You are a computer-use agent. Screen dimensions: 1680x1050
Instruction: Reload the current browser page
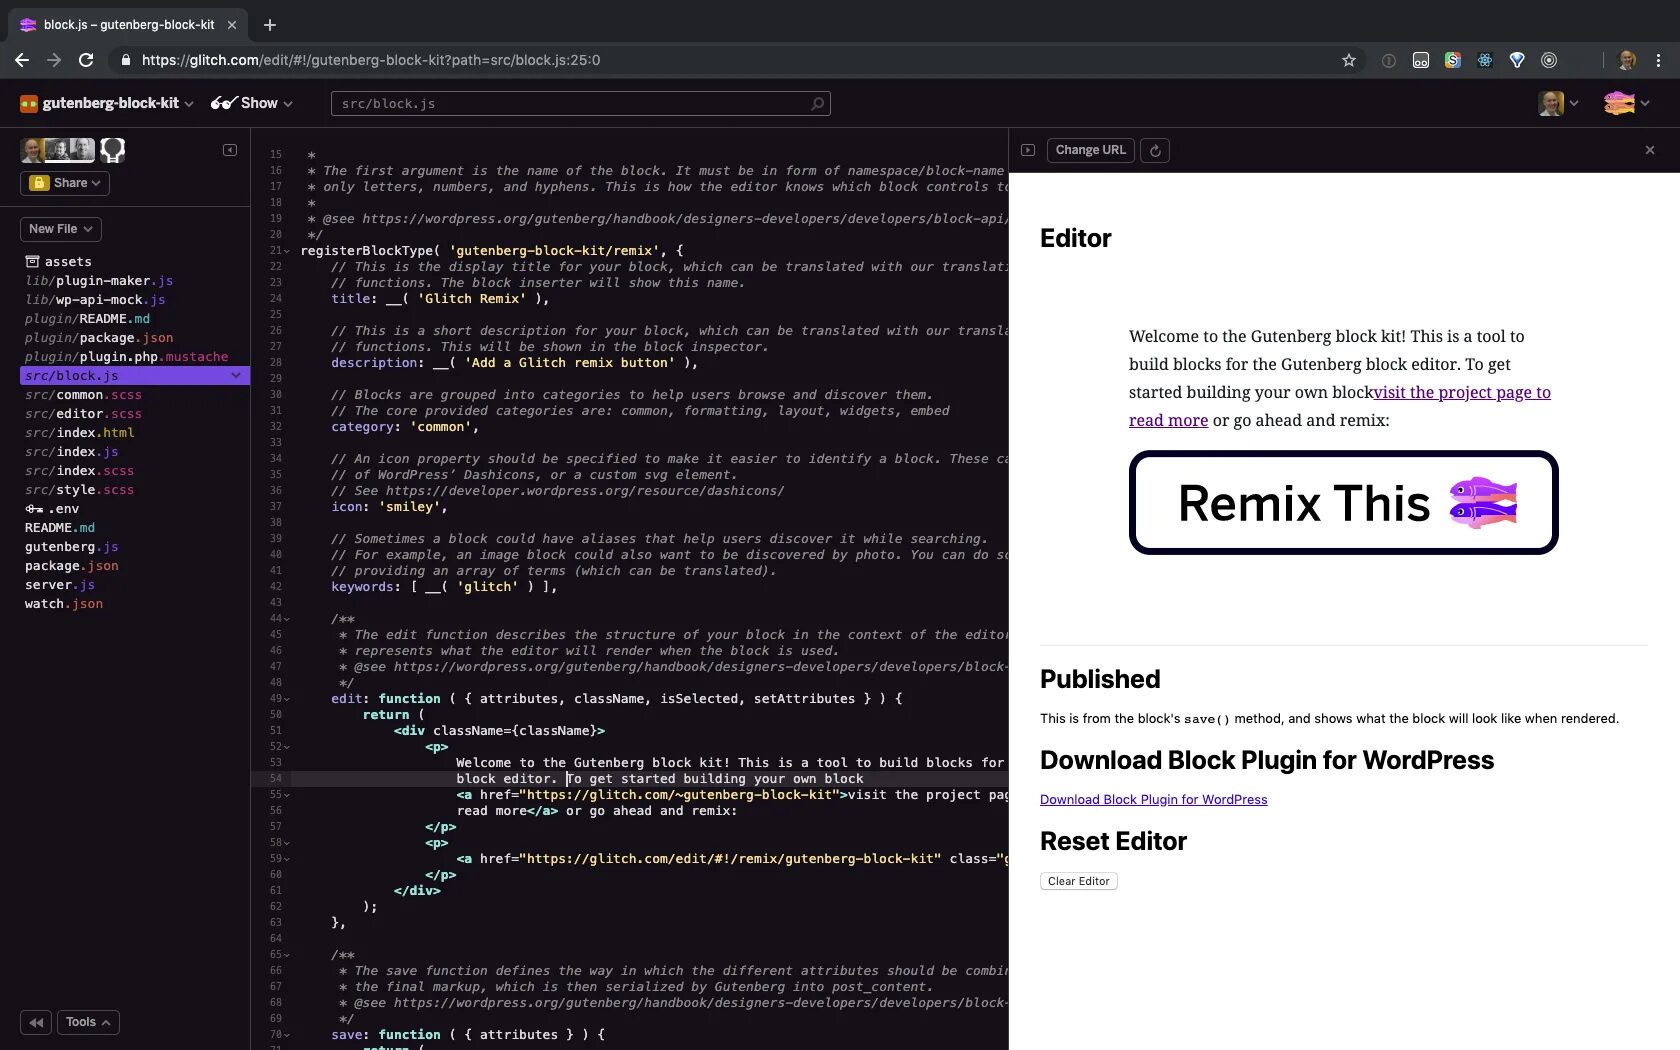click(x=86, y=60)
